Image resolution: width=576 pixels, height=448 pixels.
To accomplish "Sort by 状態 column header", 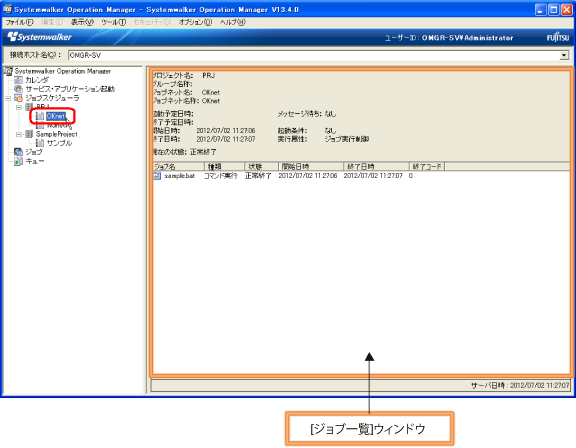I will pos(261,167).
